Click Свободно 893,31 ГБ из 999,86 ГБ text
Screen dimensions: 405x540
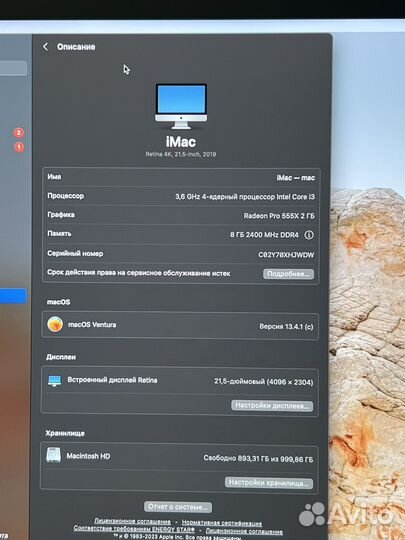click(258, 459)
